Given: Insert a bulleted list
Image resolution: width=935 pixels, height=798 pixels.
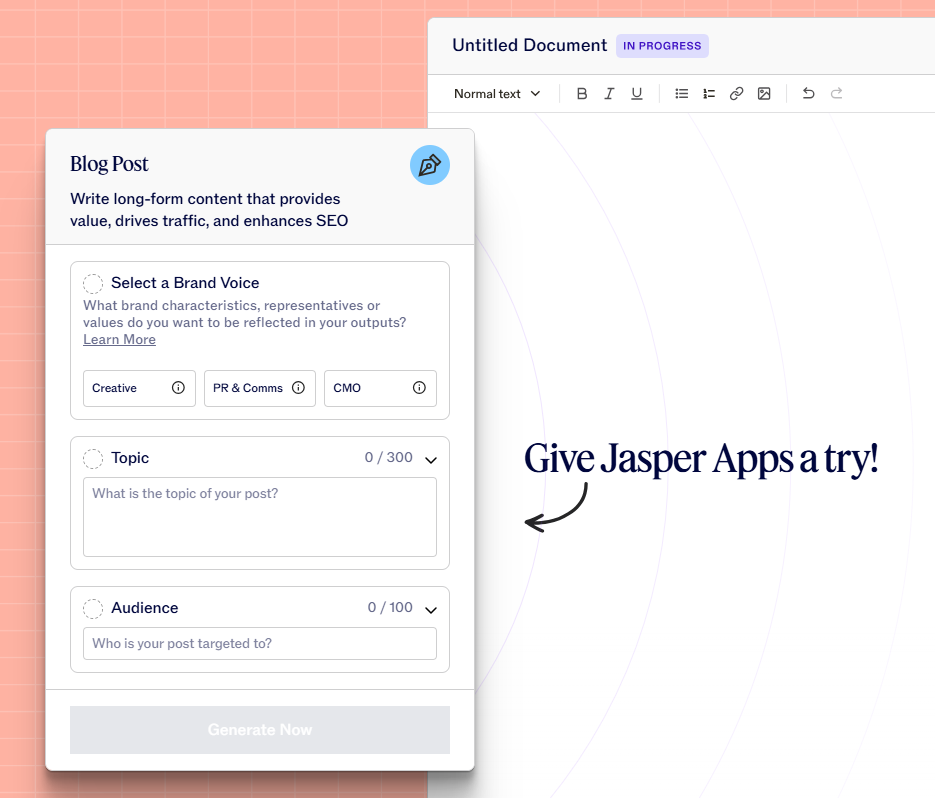Looking at the screenshot, I should (x=682, y=94).
